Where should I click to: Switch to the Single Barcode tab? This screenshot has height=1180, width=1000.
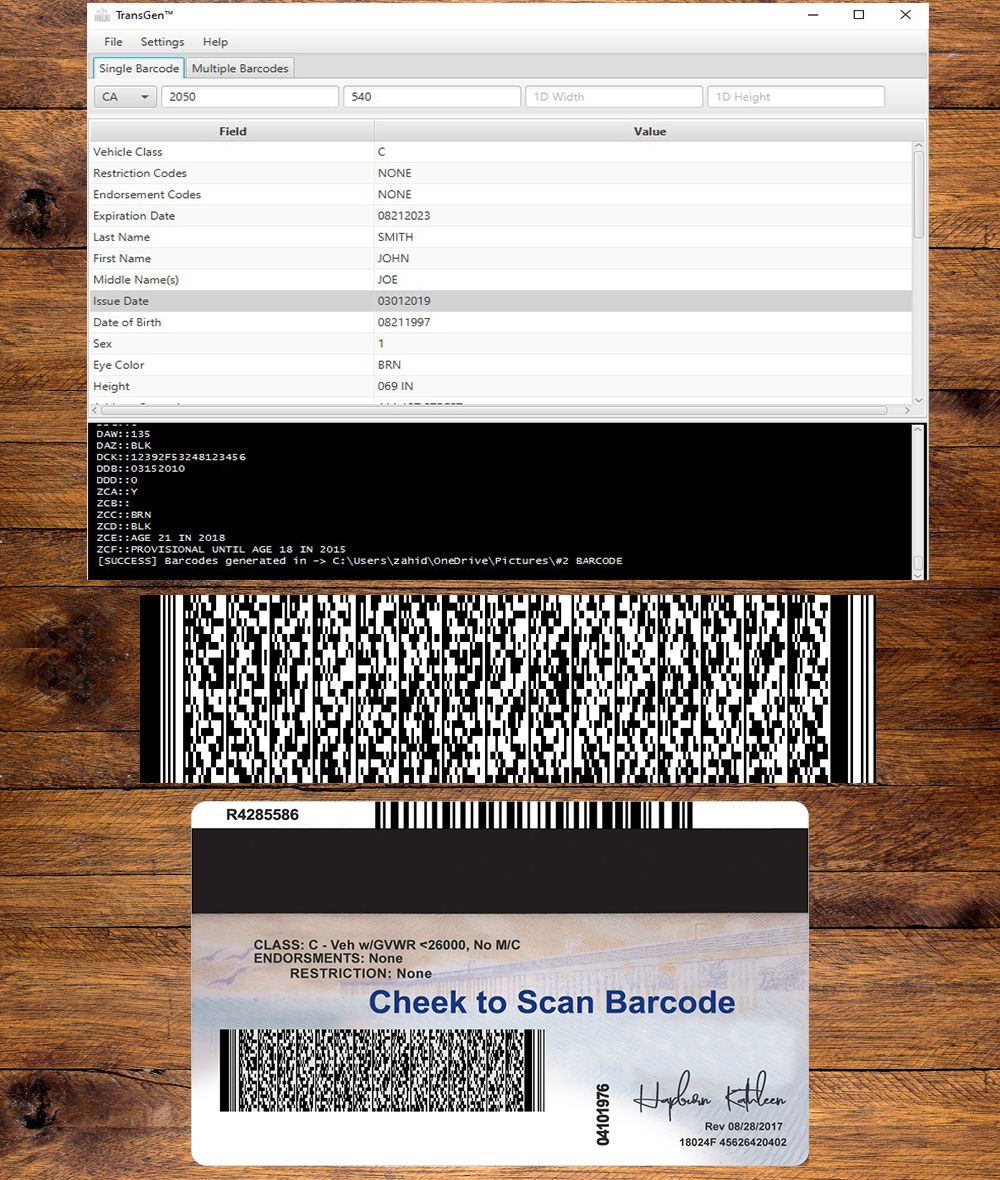139,68
